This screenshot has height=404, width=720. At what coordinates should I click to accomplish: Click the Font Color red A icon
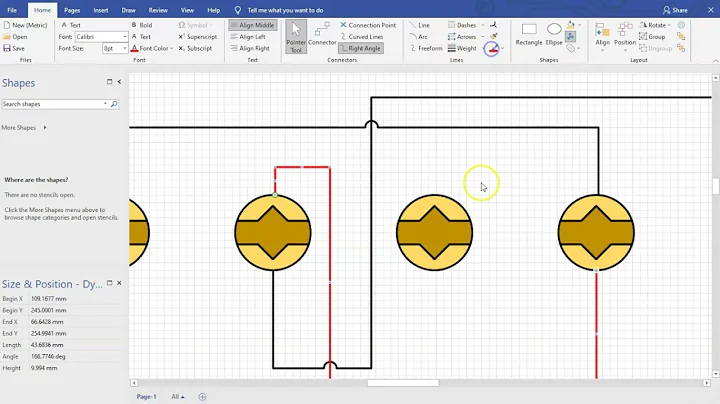point(135,48)
